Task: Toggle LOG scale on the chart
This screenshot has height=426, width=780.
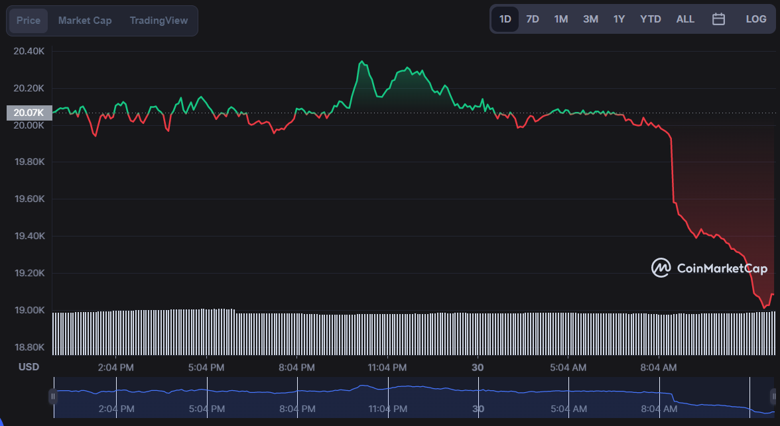Action: click(x=755, y=19)
